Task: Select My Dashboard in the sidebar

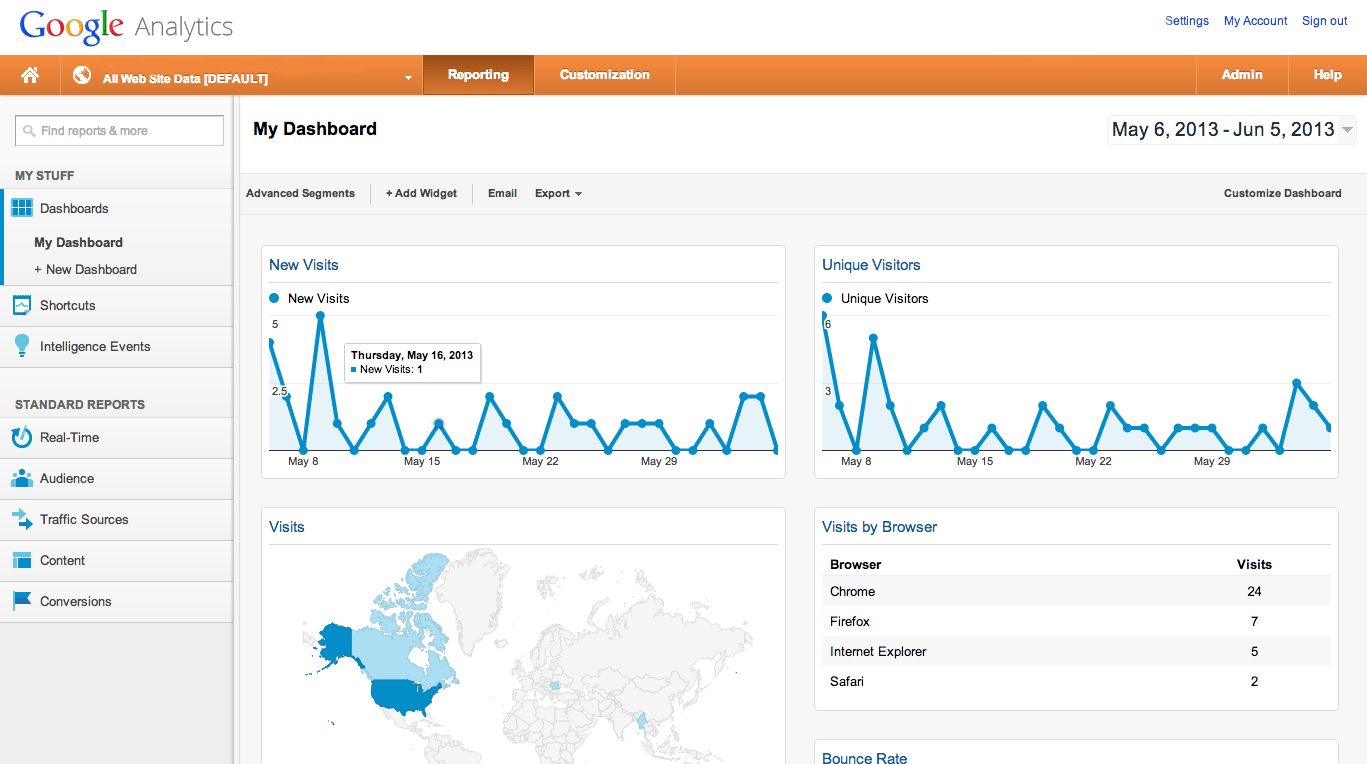Action: (x=78, y=242)
